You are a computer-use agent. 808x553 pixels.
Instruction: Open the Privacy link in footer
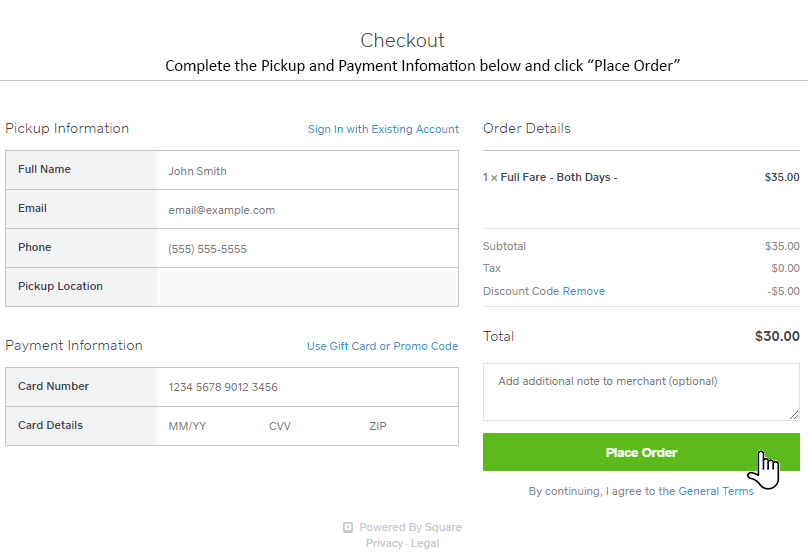pos(384,543)
